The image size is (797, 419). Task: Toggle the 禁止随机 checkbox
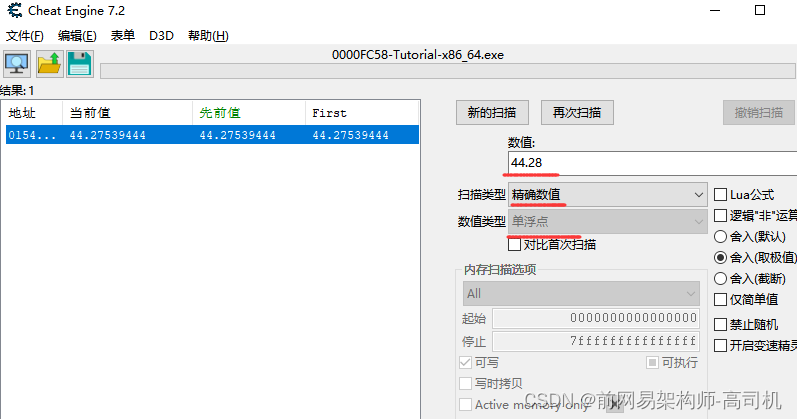click(720, 324)
